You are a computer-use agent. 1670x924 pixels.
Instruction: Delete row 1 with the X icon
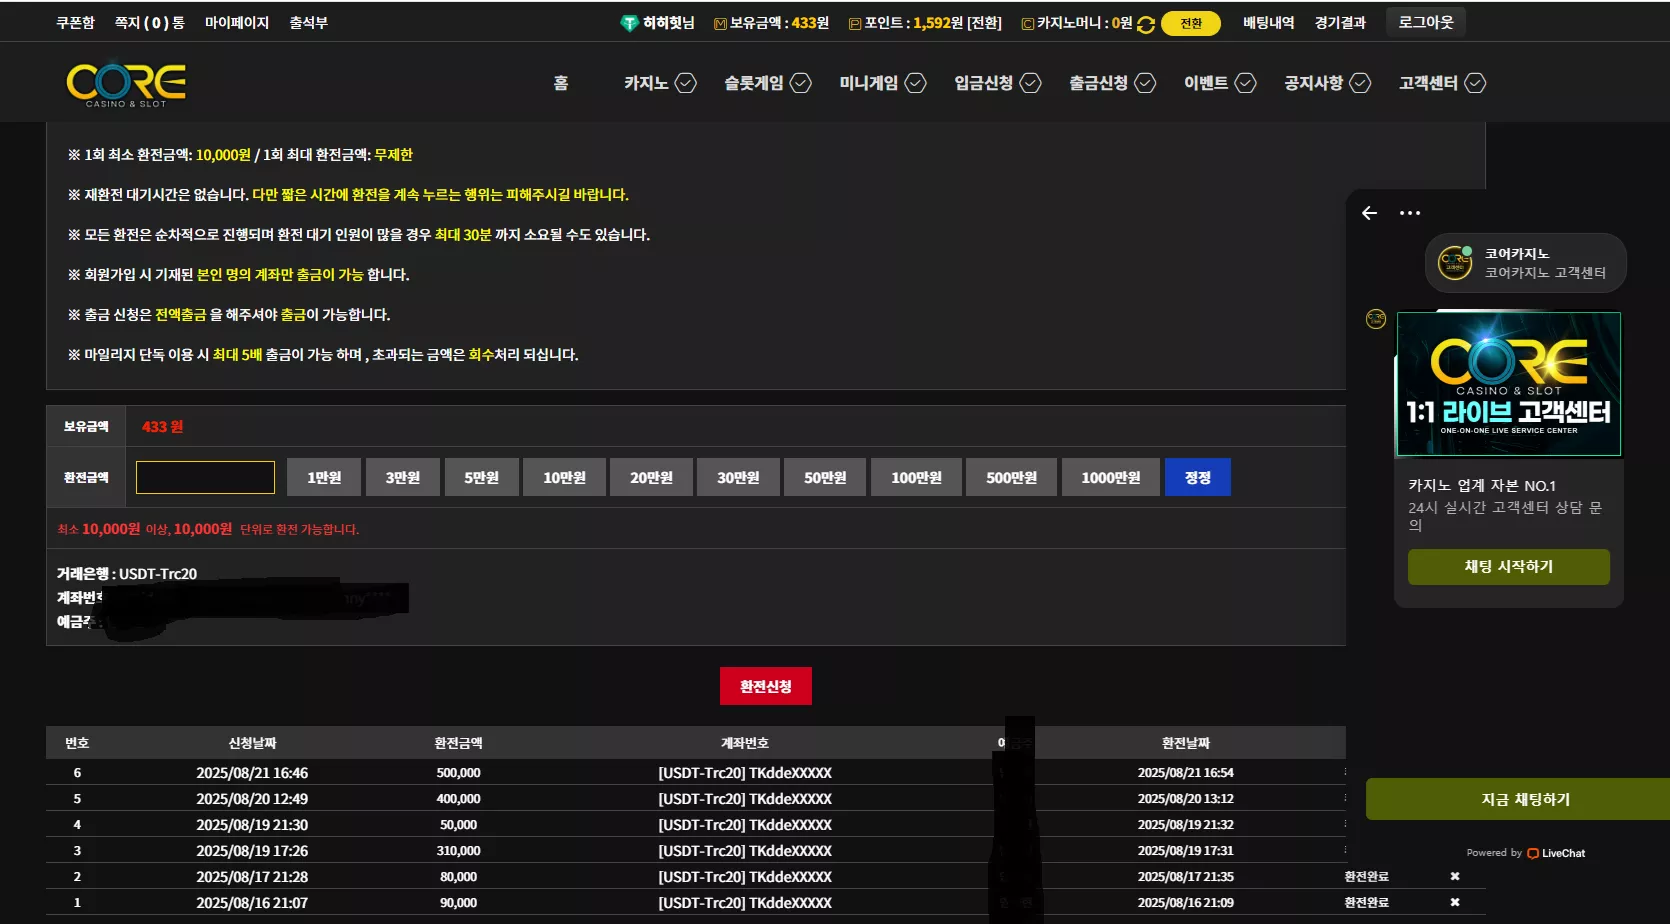(x=1455, y=903)
